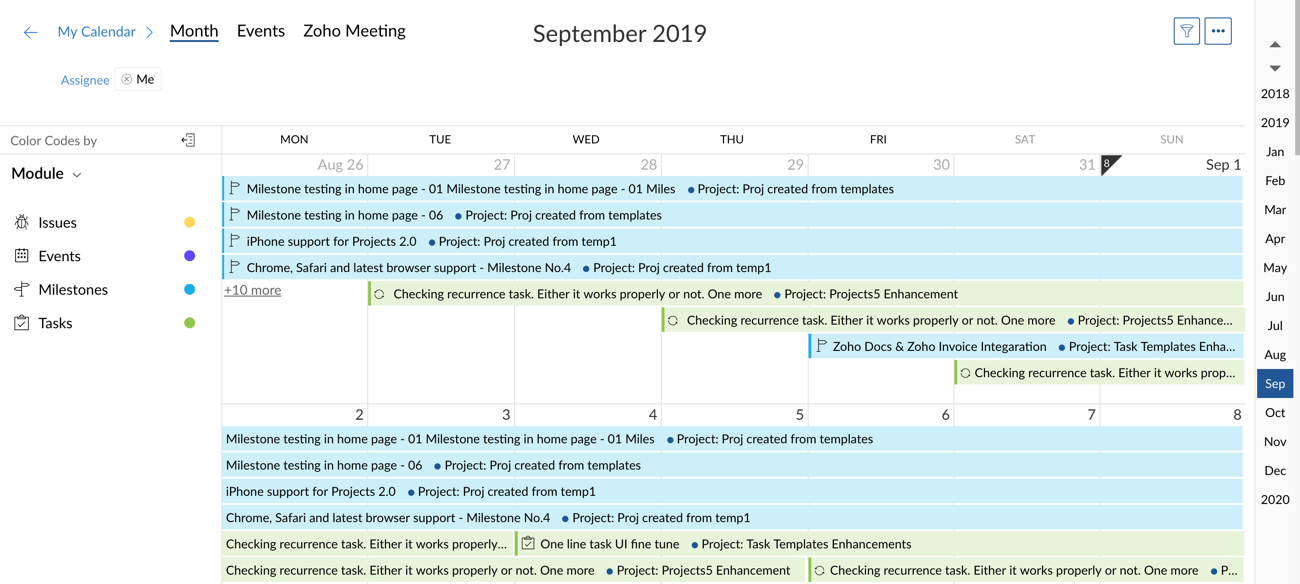Show the +10 more entries link
Image resolution: width=1300 pixels, height=584 pixels.
point(252,290)
